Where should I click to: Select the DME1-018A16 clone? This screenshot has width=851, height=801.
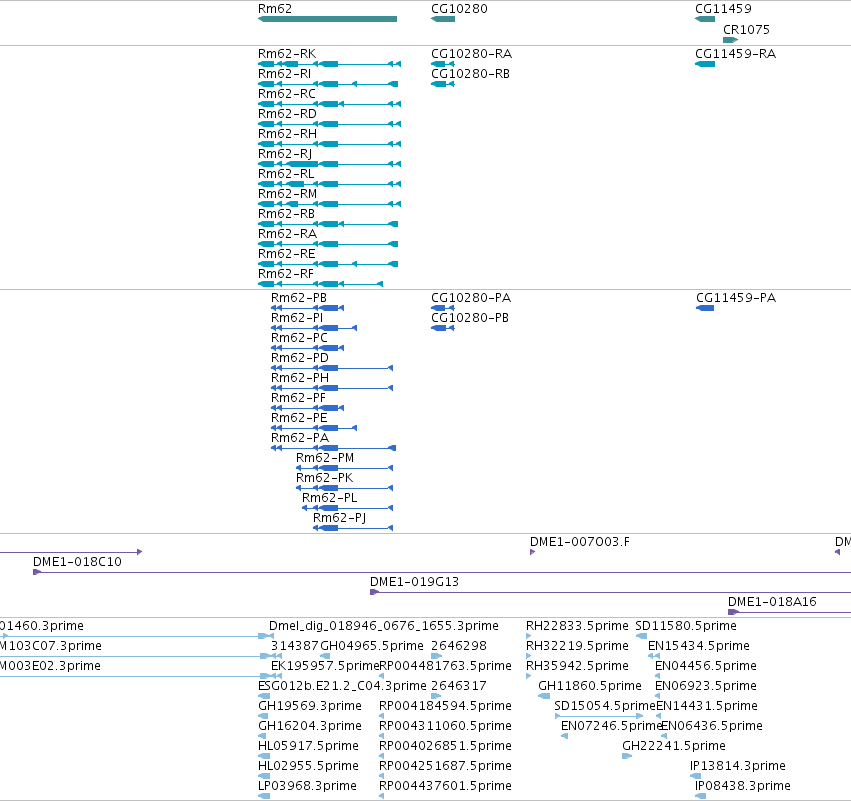pos(789,612)
